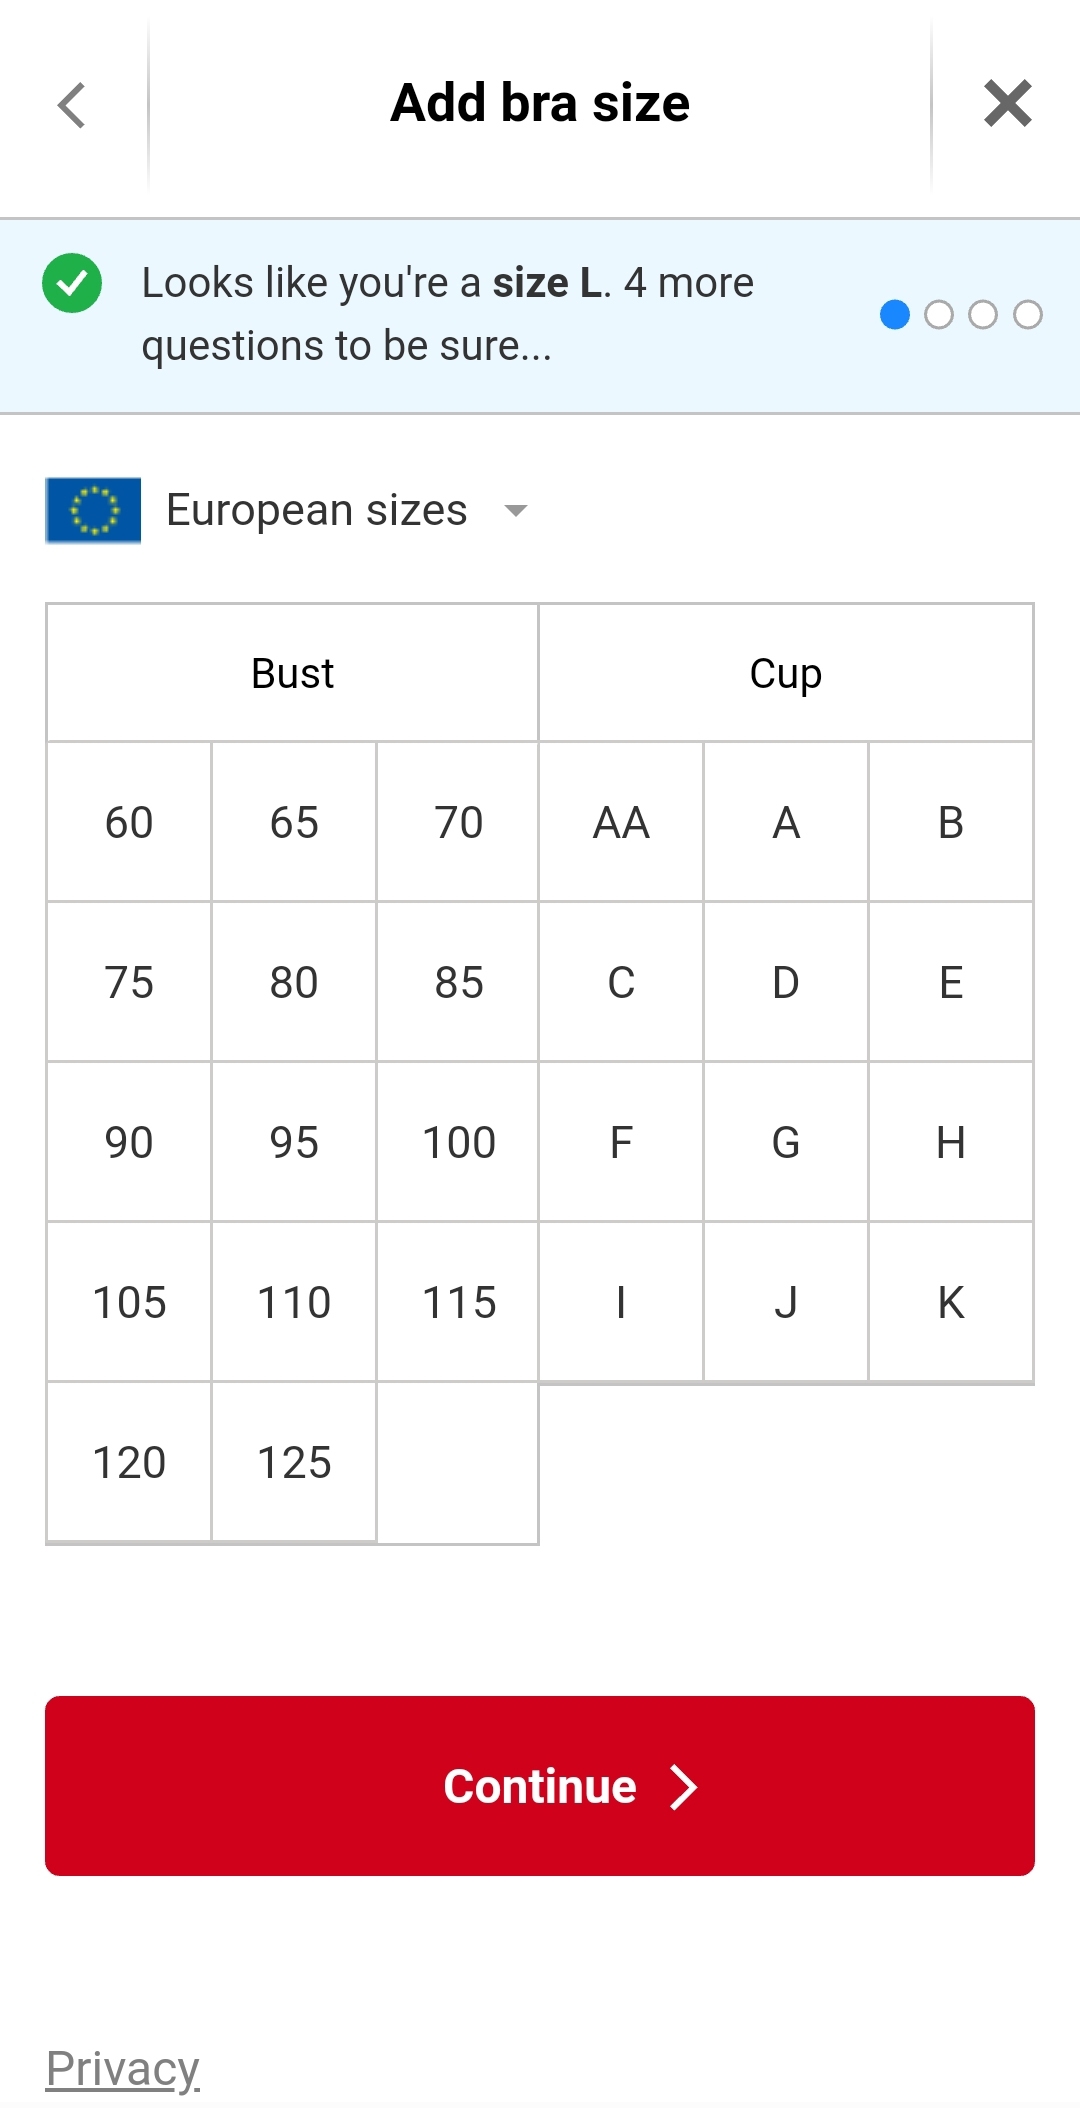This screenshot has height=2108, width=1080.
Task: Close the Add bra size dialog
Action: 1007,104
